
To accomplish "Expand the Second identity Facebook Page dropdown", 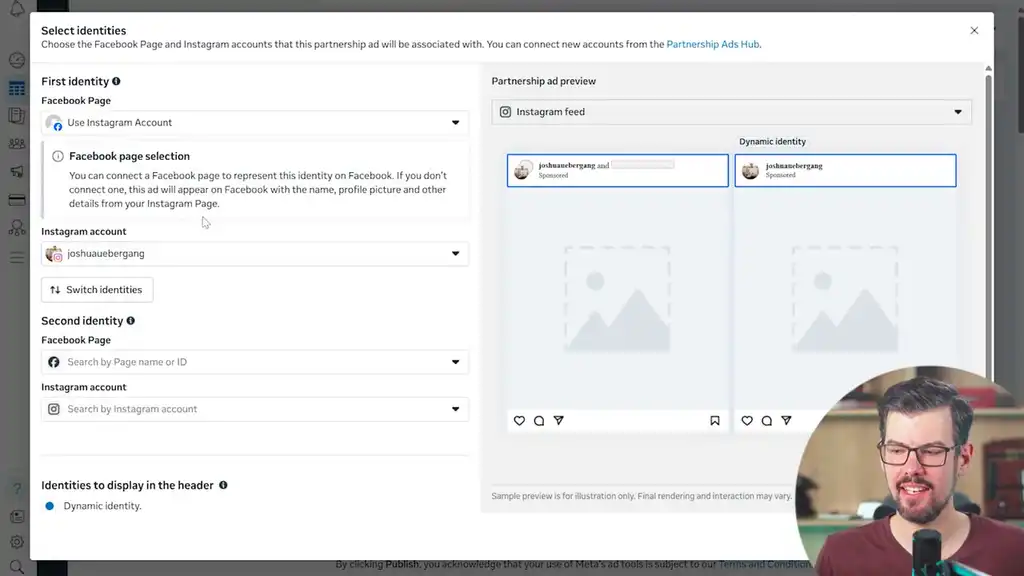I will [x=256, y=362].
